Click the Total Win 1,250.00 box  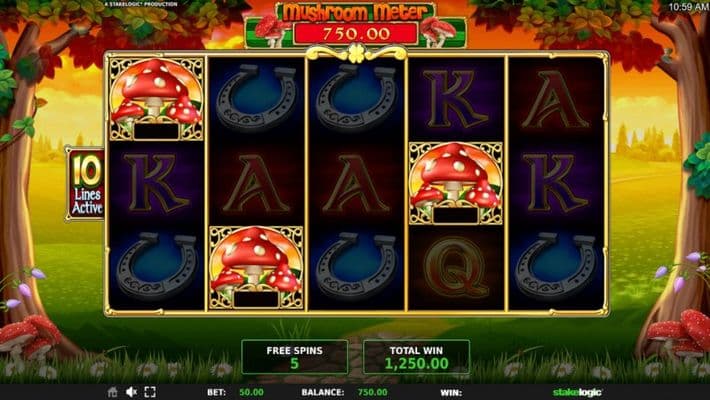pyautogui.click(x=417, y=357)
